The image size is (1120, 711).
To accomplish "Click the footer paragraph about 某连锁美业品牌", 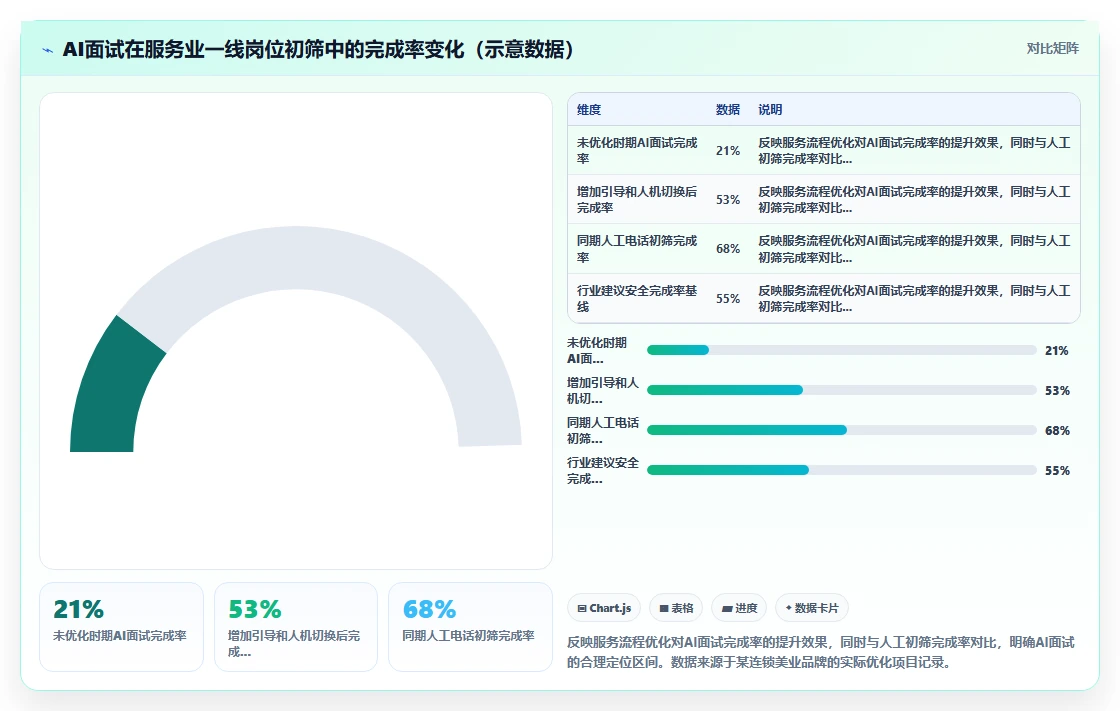I will [821, 652].
